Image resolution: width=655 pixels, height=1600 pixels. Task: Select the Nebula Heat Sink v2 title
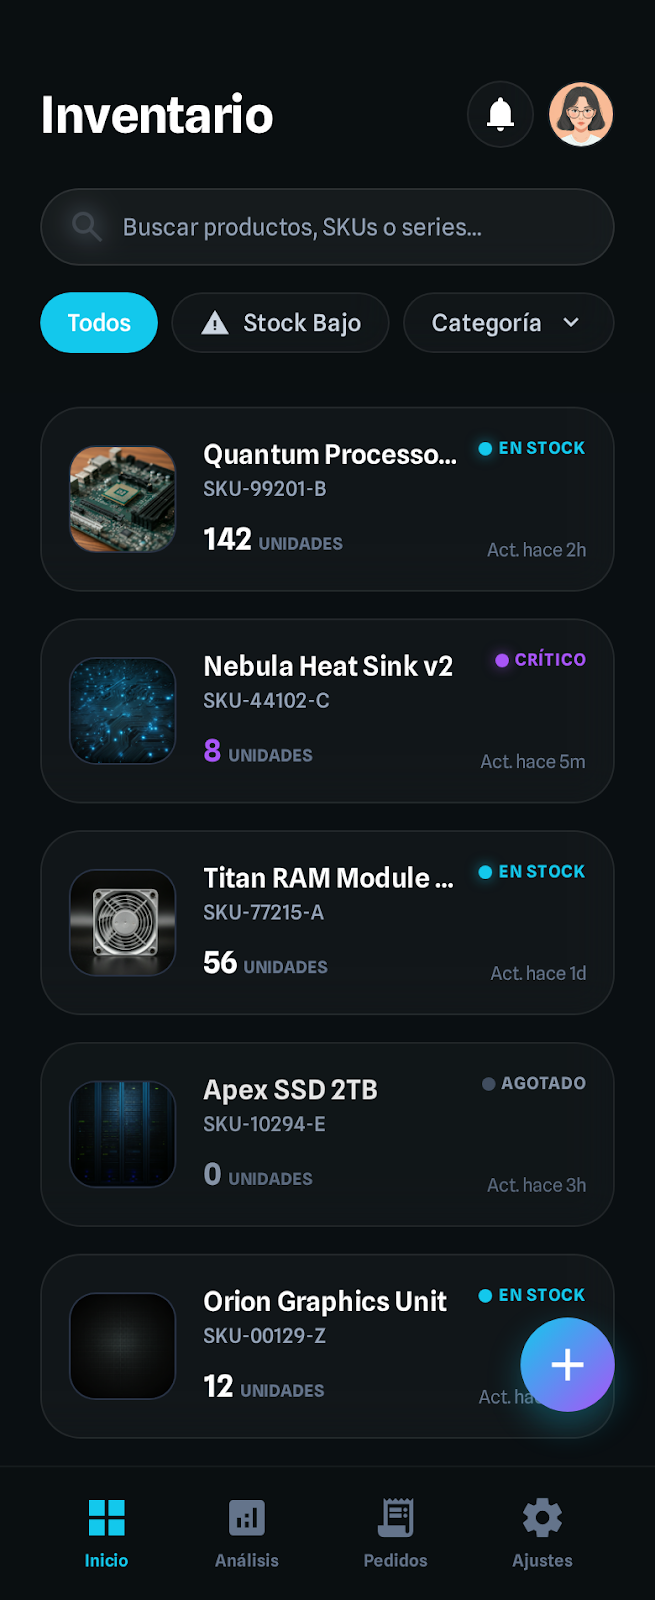point(328,666)
